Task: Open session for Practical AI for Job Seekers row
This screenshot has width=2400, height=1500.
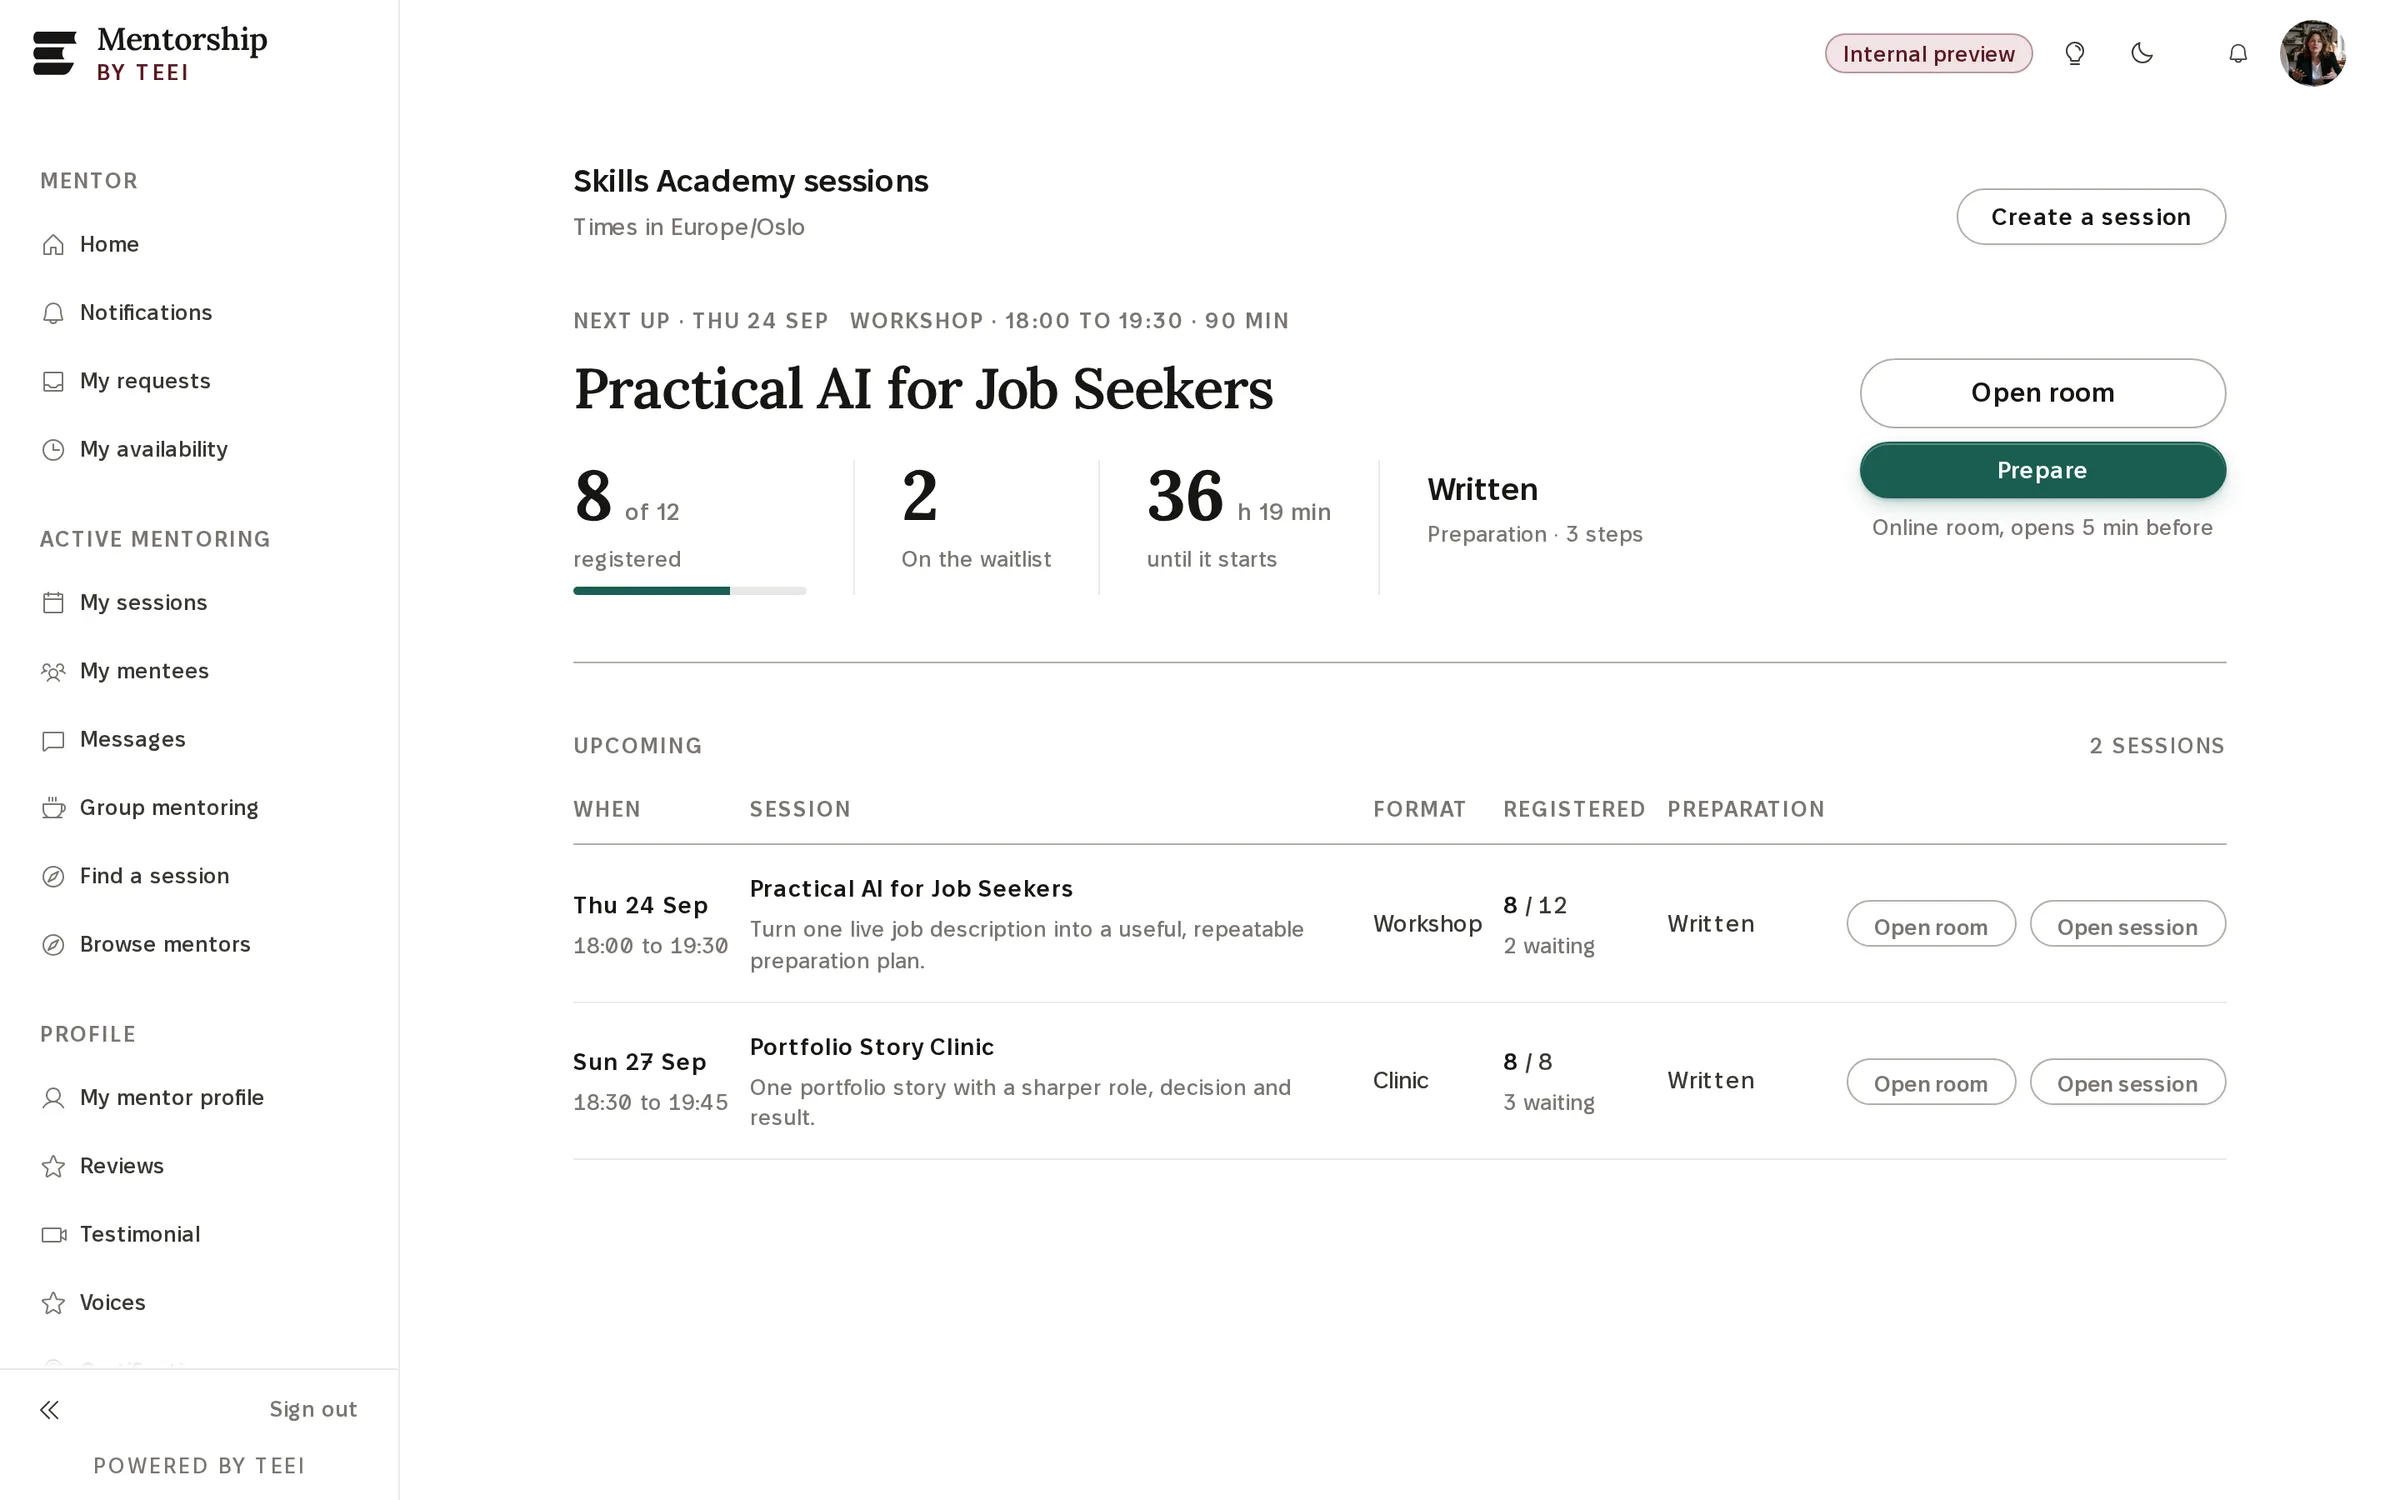Action: tap(2127, 925)
